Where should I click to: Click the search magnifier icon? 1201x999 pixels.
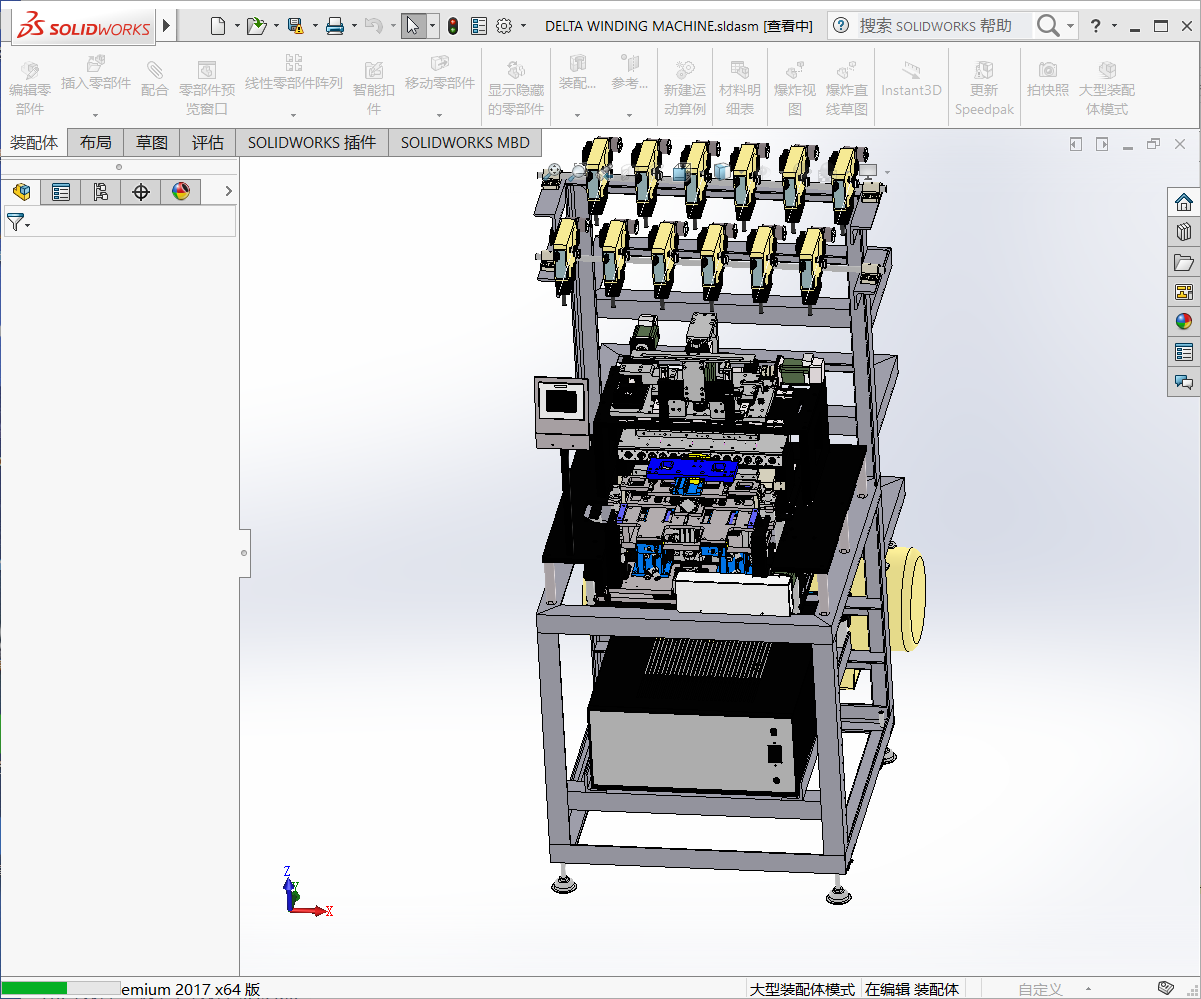[x=1048, y=26]
